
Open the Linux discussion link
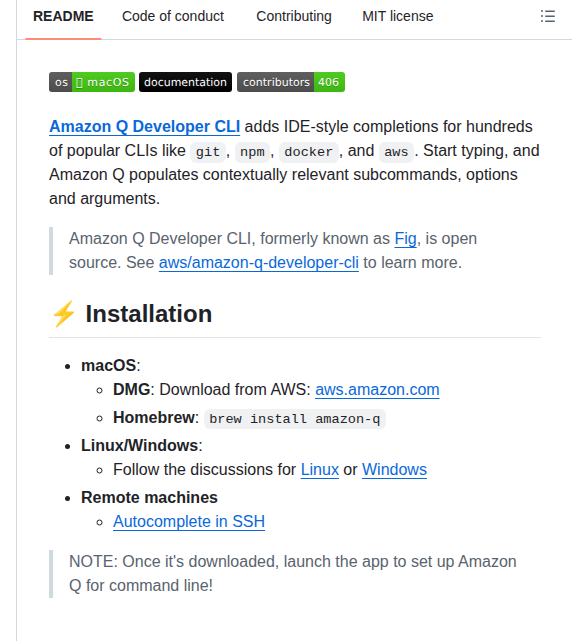320,470
